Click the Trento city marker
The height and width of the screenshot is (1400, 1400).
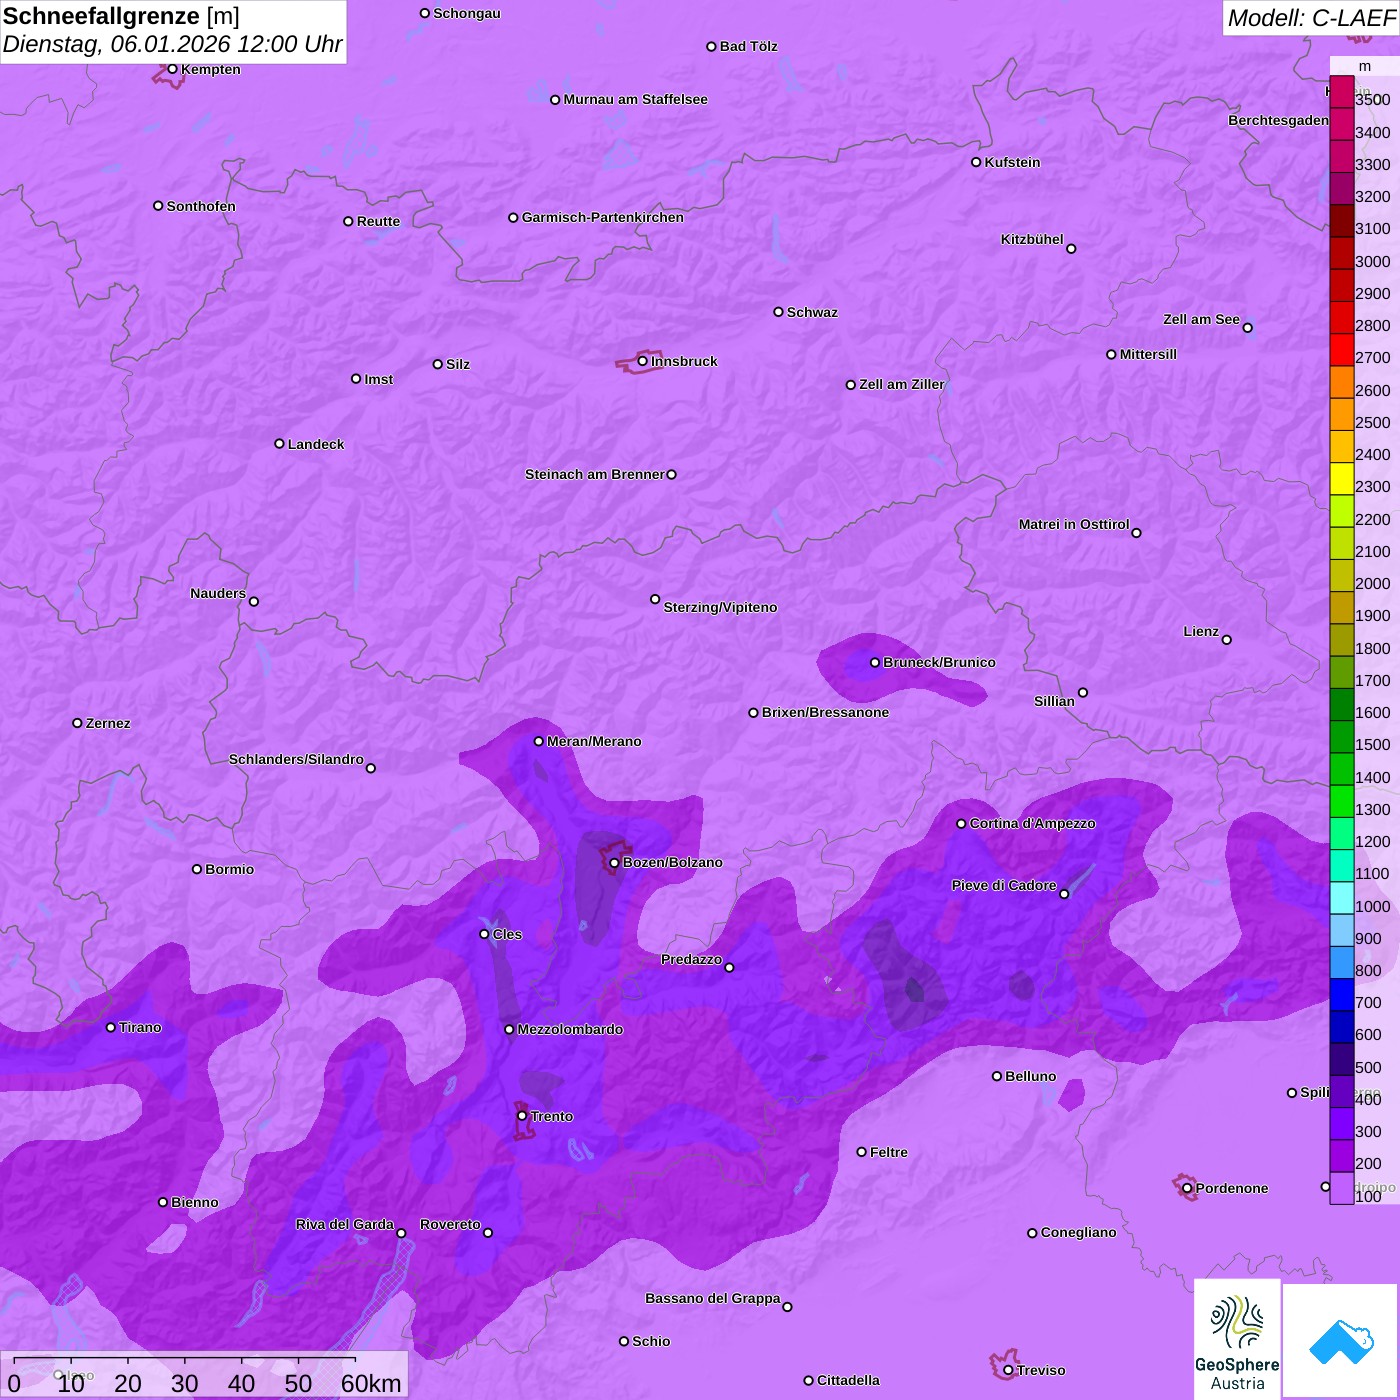[522, 1116]
